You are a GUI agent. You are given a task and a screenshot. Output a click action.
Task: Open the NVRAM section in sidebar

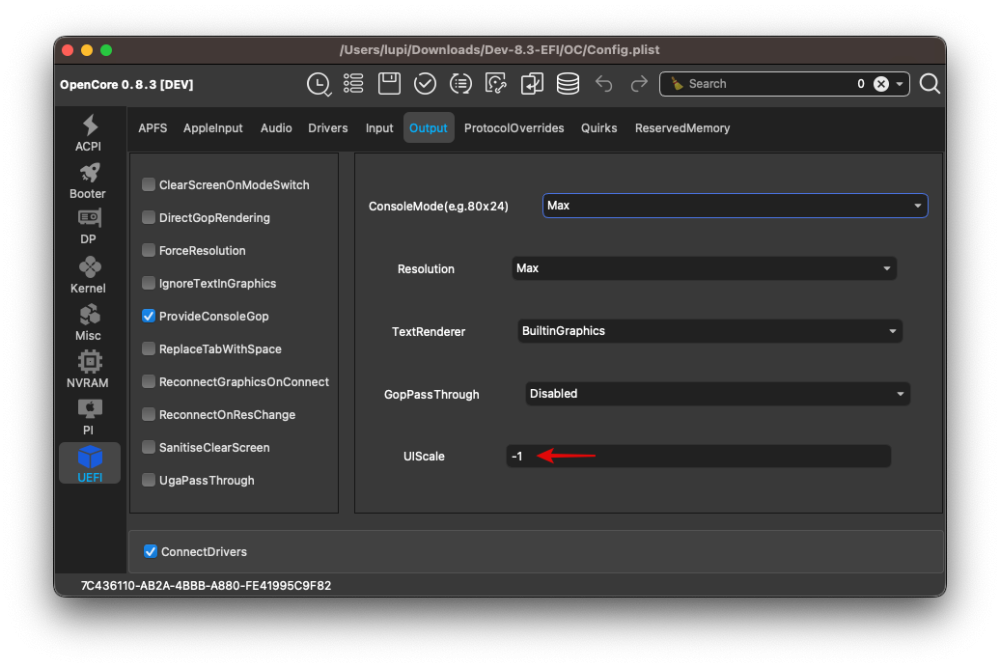coord(88,370)
